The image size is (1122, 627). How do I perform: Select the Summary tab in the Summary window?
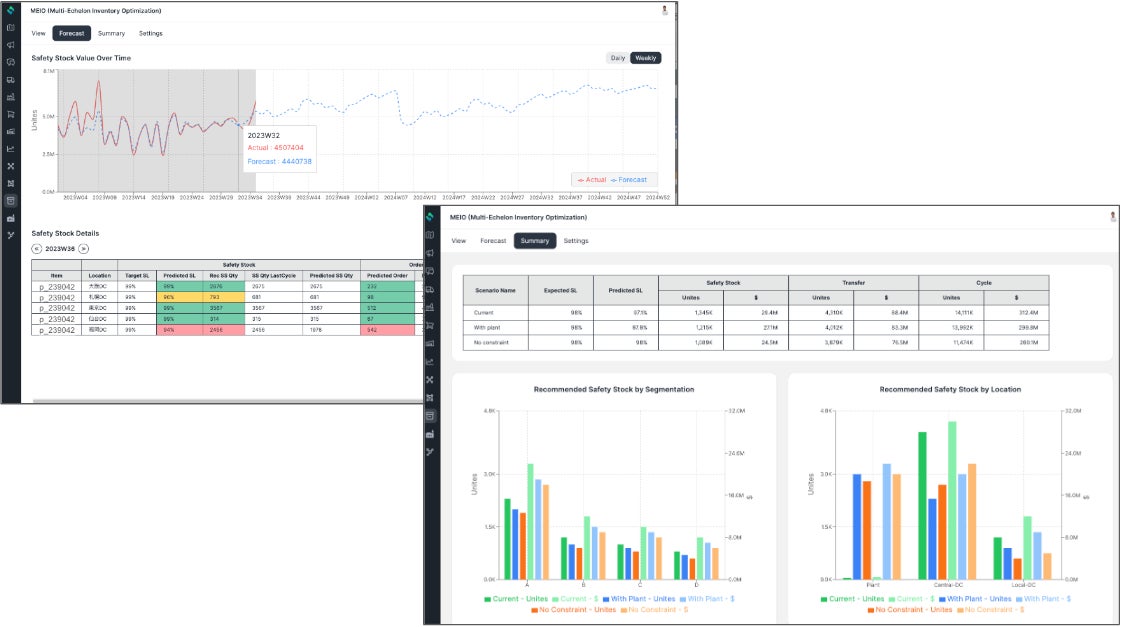tap(535, 241)
